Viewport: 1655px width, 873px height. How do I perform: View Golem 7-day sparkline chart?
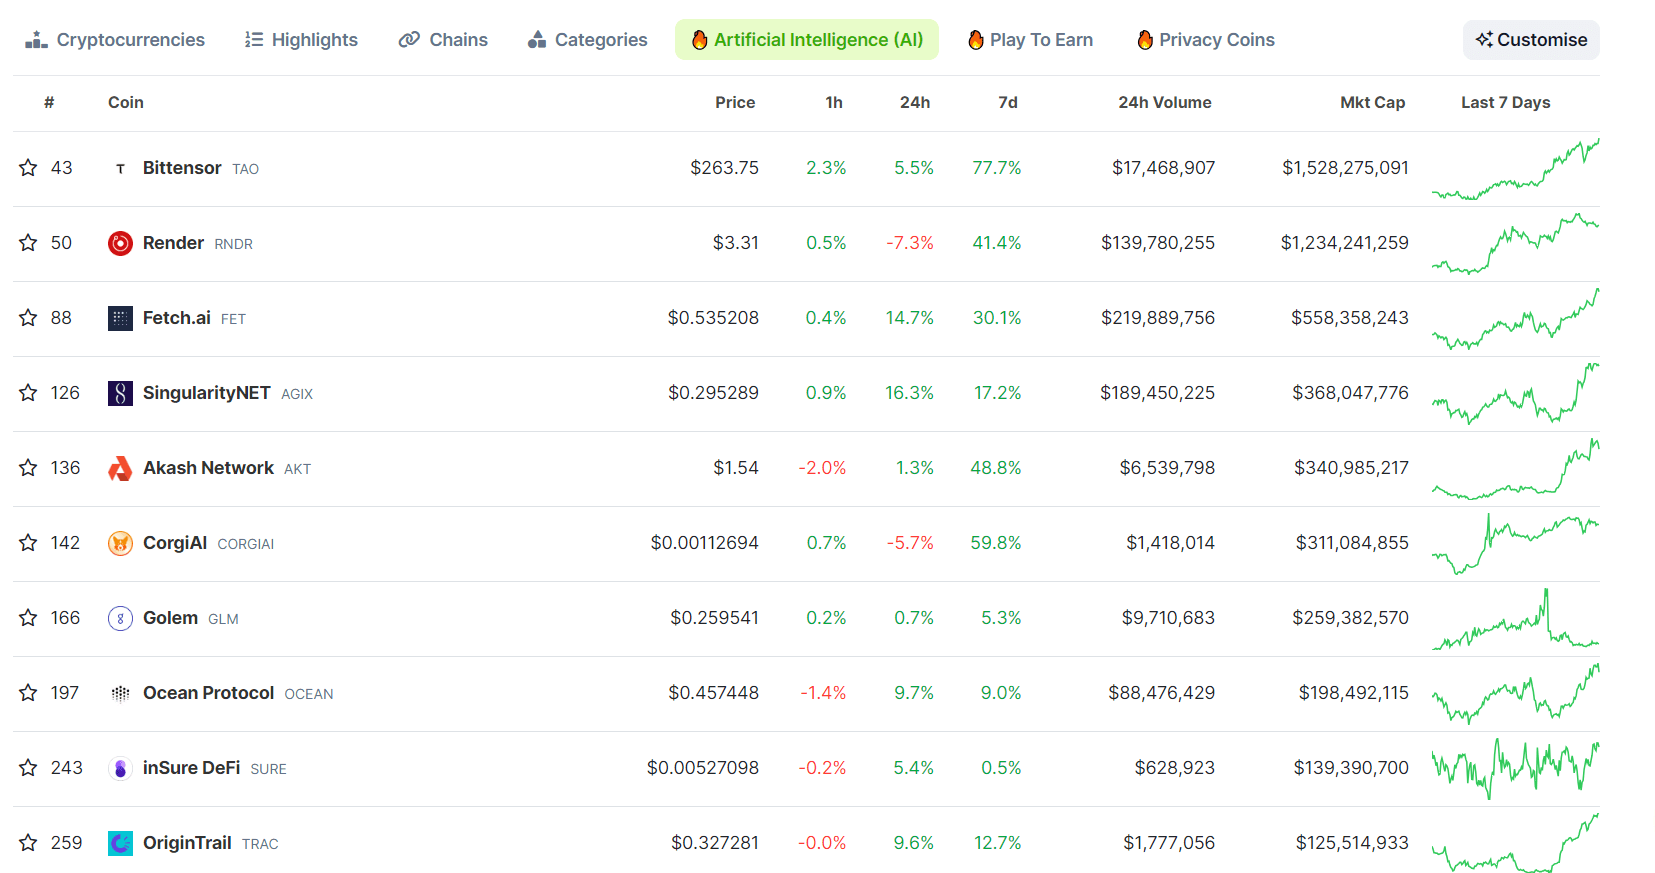(1515, 619)
